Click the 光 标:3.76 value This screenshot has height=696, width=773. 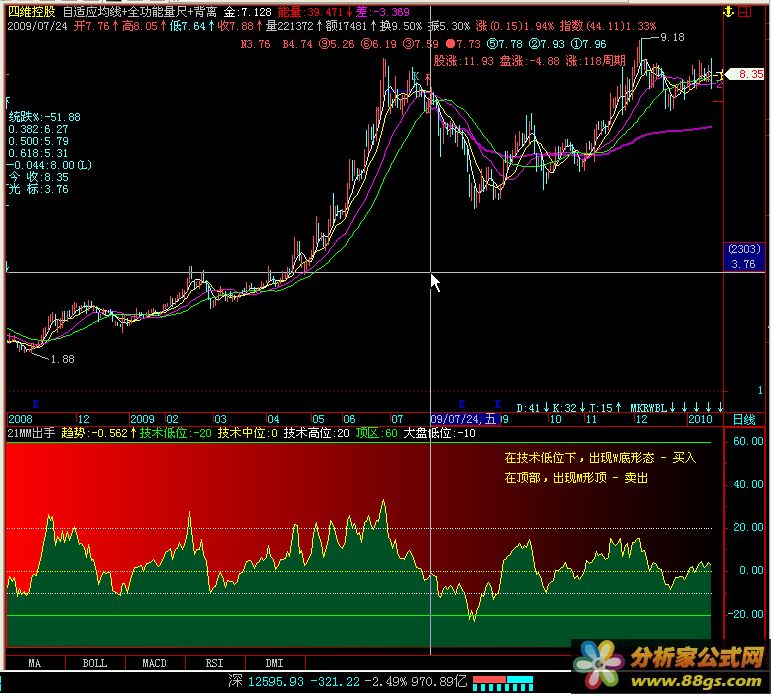tap(38, 189)
